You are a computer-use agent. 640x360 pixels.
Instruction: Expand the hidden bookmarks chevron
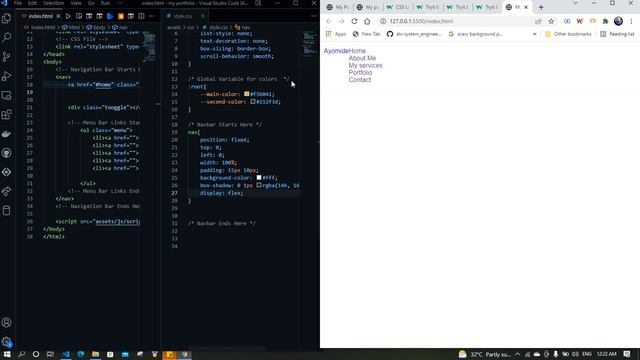tap(534, 34)
